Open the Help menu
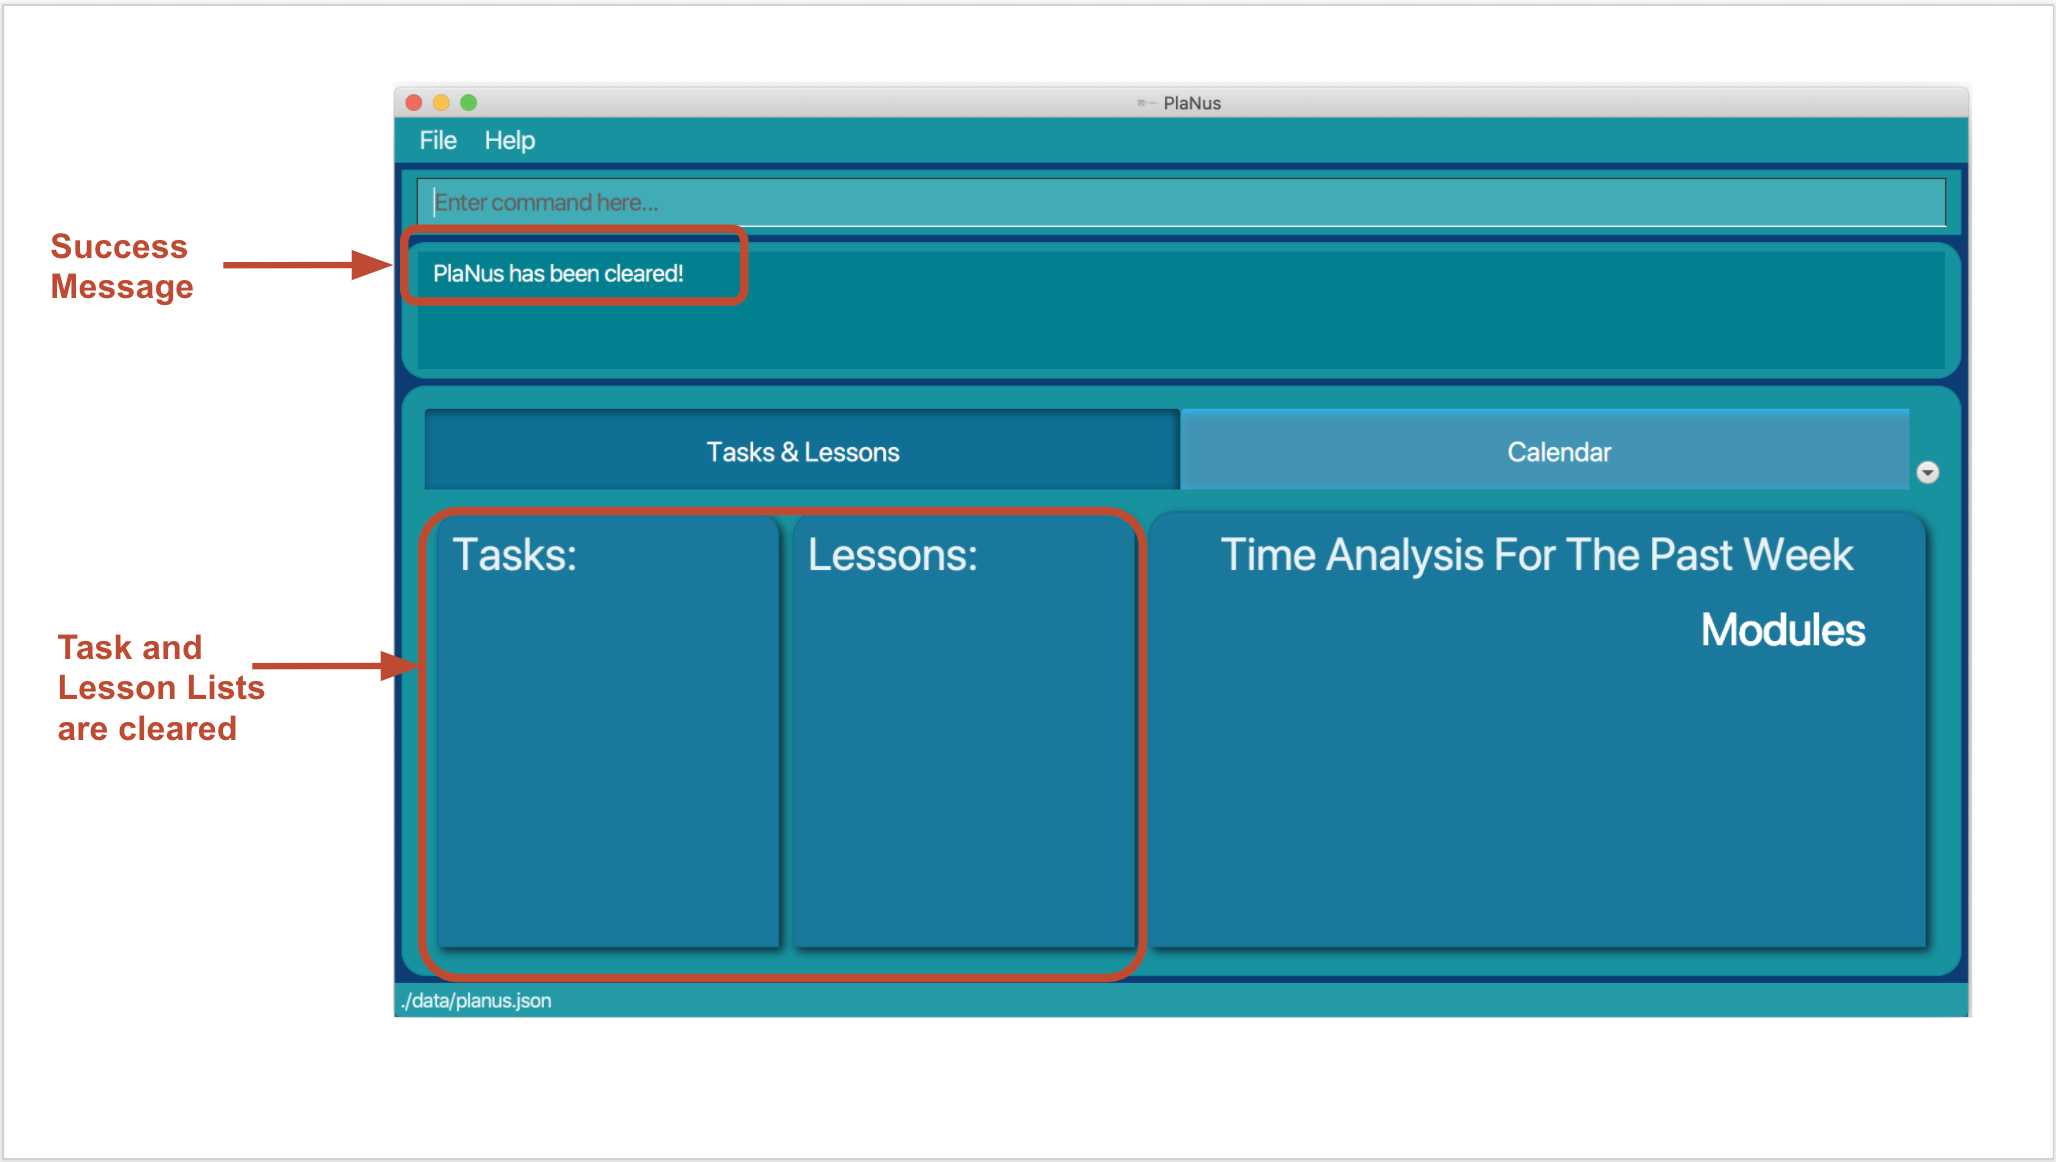 [x=510, y=141]
